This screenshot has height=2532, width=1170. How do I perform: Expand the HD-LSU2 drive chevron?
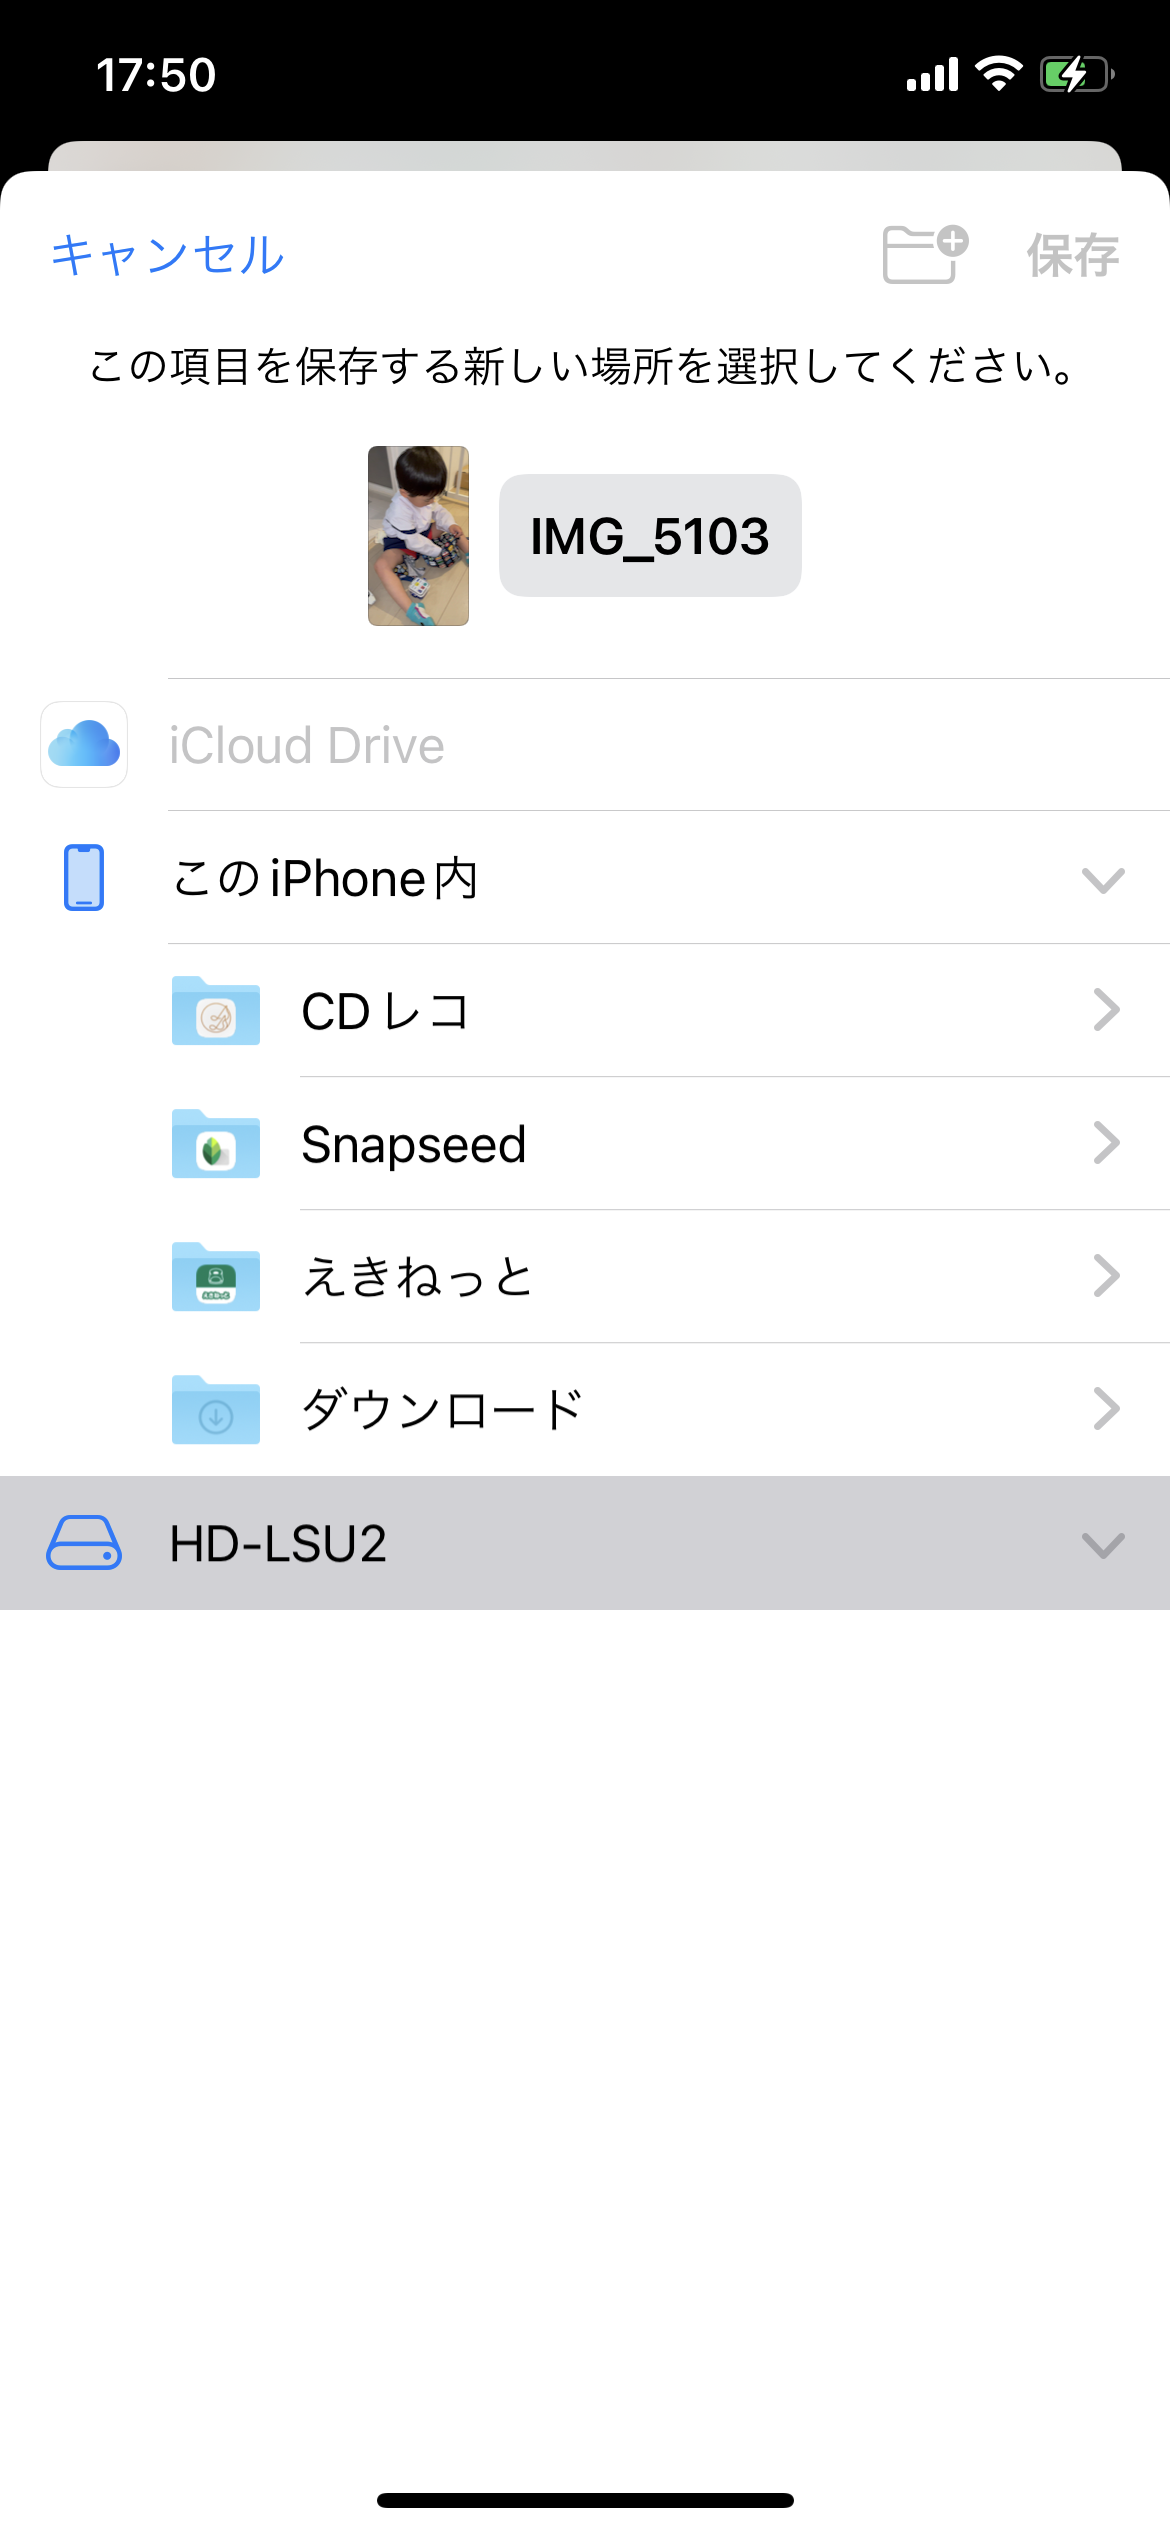point(1103,1545)
